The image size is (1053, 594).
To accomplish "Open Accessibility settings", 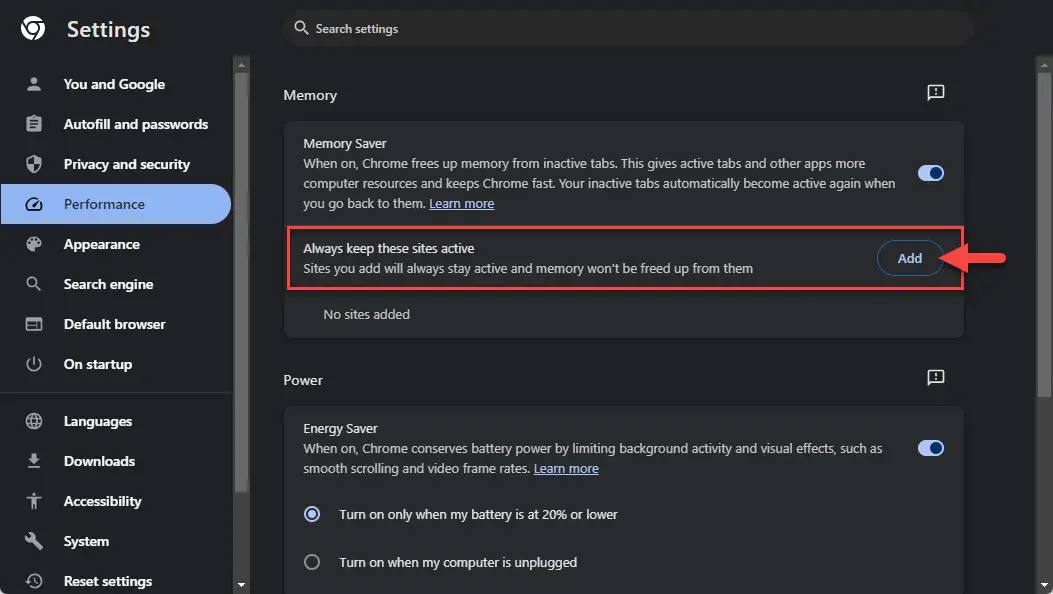I will click(103, 501).
